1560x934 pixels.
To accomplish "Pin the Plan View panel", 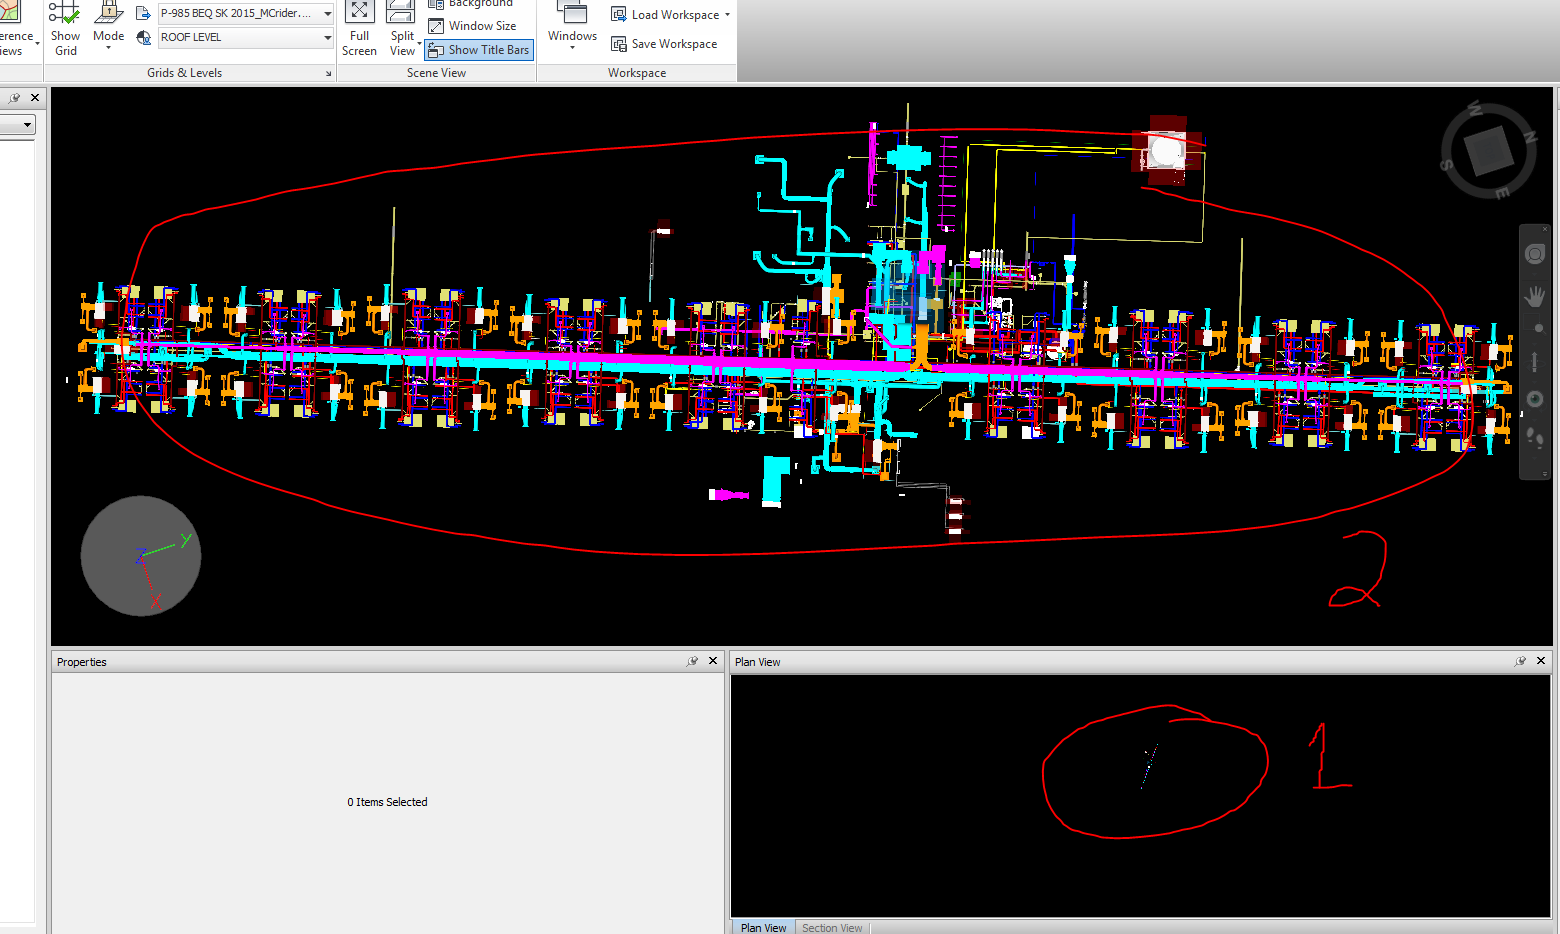I will [x=1520, y=661].
